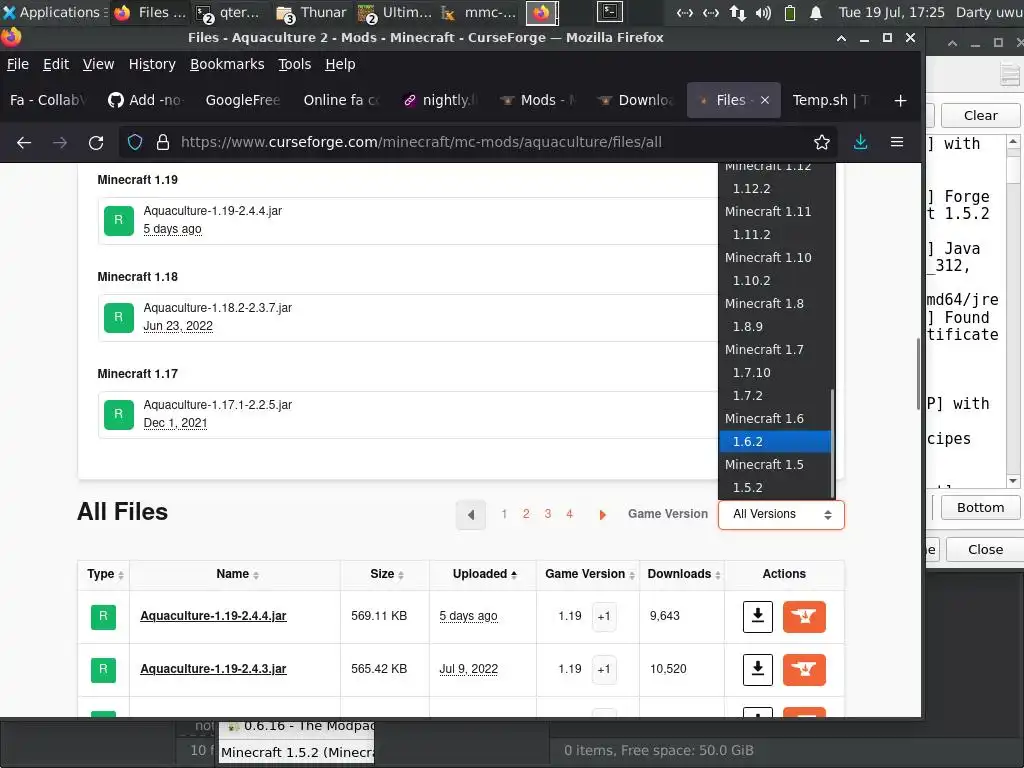Install Aquaculture-1.19-2.4.4.jar via orange CurseForge button
This screenshot has width=1024, height=768.
tap(804, 616)
